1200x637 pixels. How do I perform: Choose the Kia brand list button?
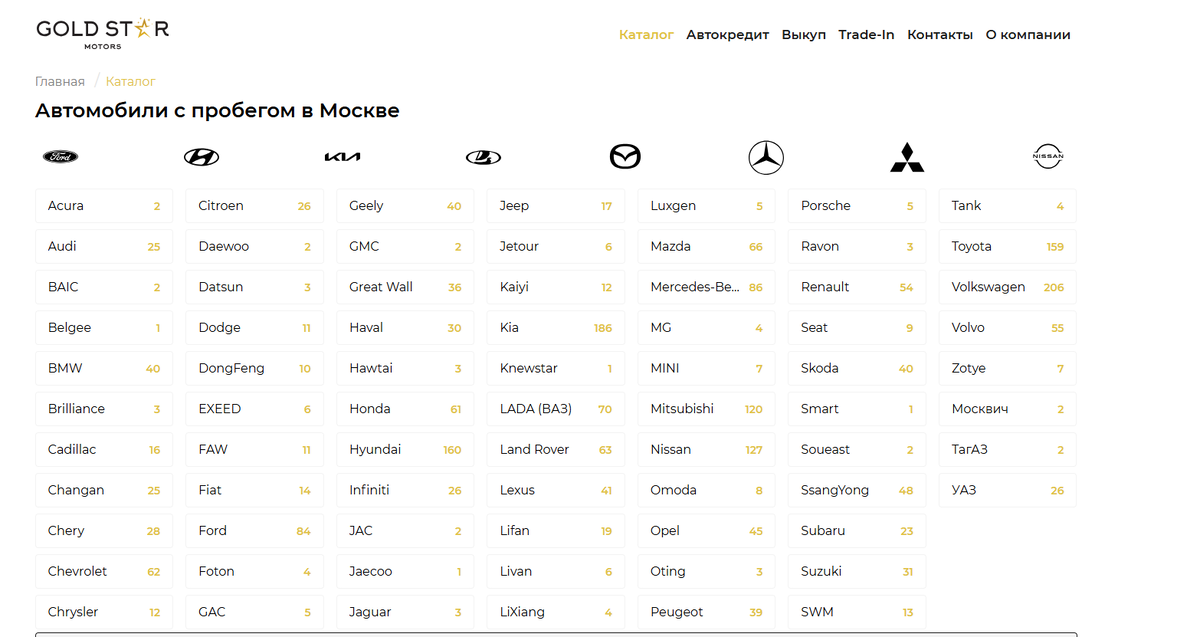556,328
